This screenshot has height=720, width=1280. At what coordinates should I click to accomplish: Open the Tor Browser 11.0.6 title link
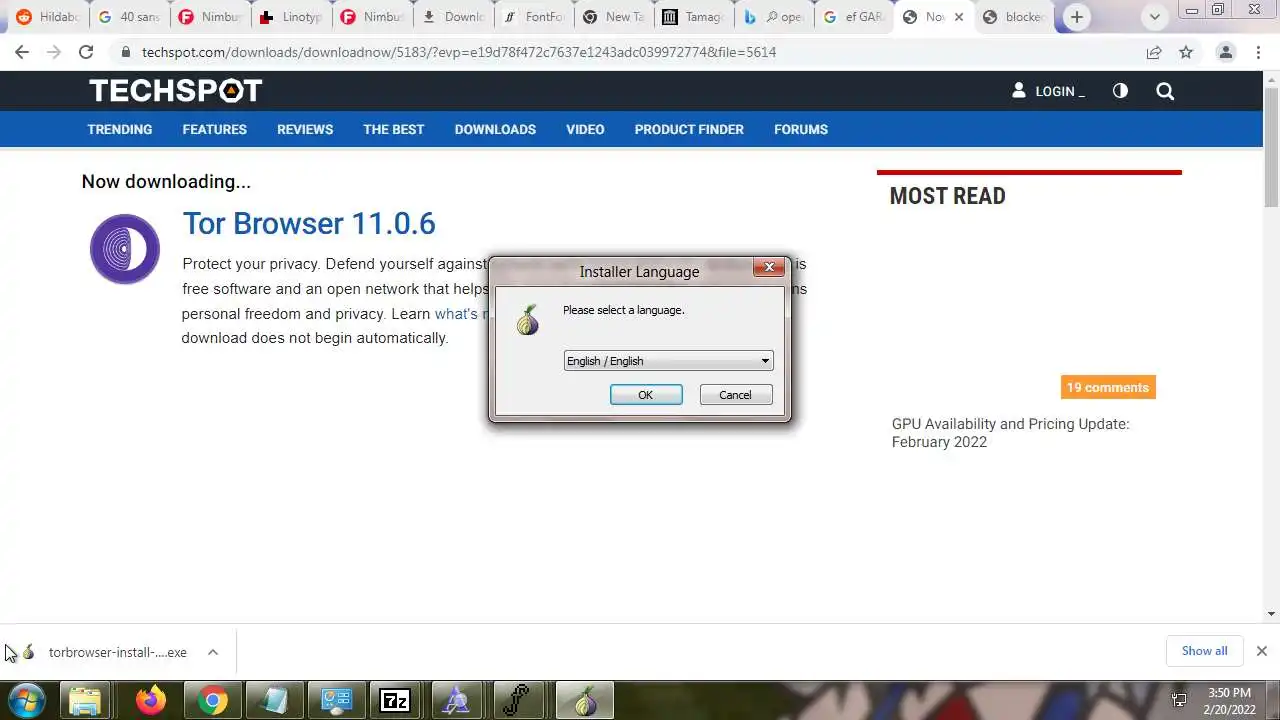[x=309, y=223]
